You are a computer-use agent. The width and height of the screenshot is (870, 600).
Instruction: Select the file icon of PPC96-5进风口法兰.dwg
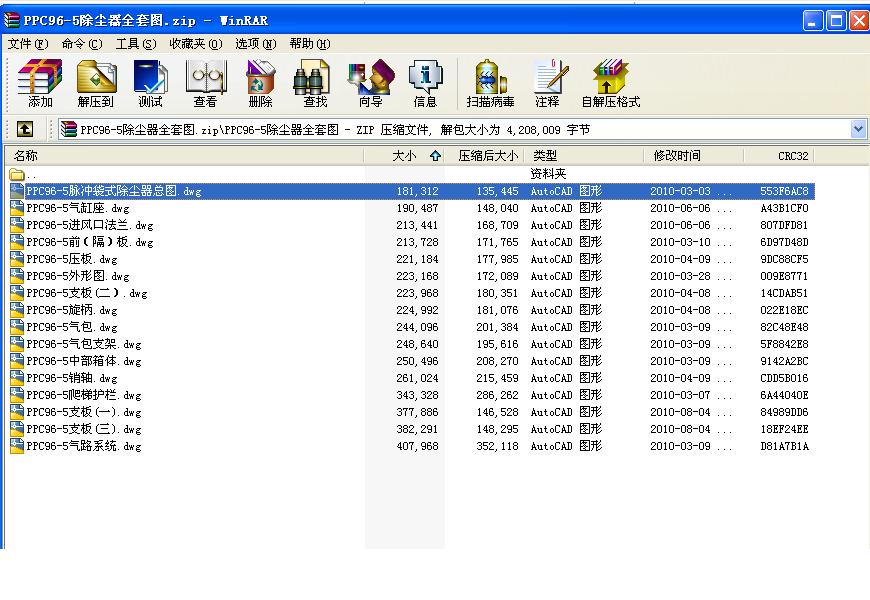pyautogui.click(x=17, y=225)
